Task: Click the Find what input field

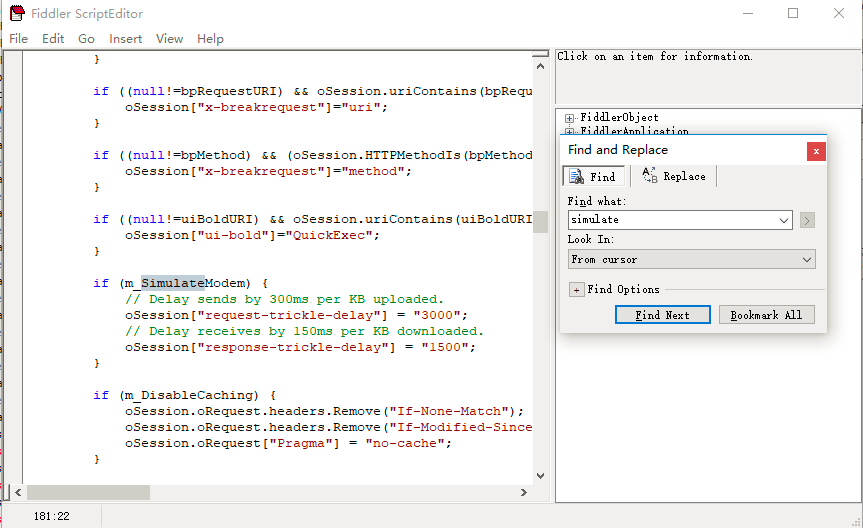Action: 671,220
